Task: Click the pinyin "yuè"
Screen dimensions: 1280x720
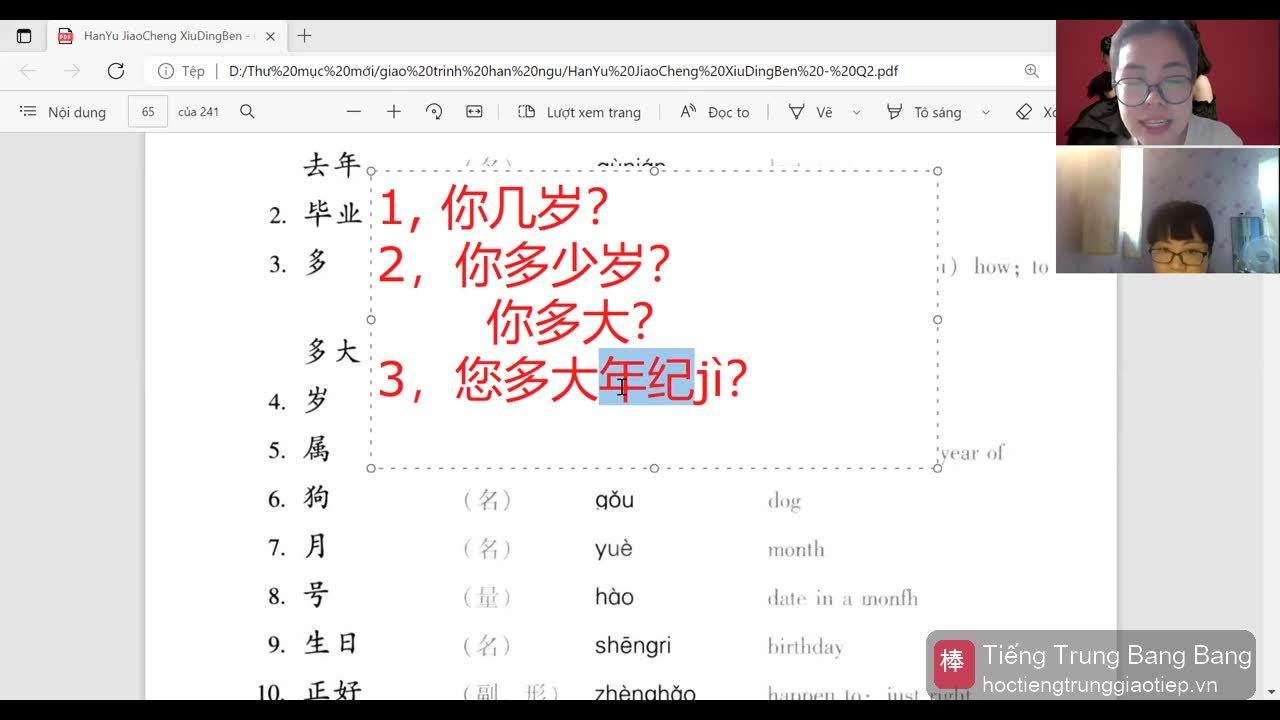Action: coord(613,549)
